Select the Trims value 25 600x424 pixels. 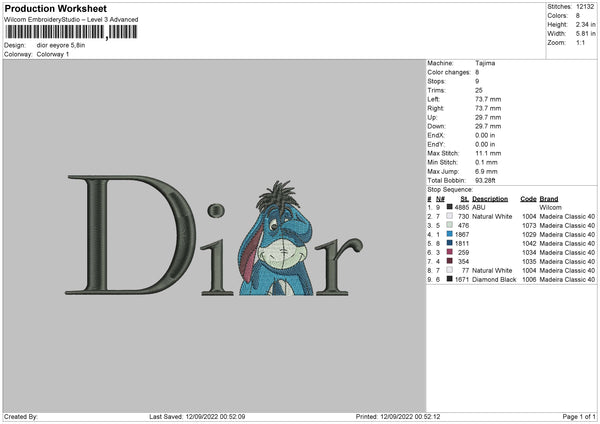[479, 90]
